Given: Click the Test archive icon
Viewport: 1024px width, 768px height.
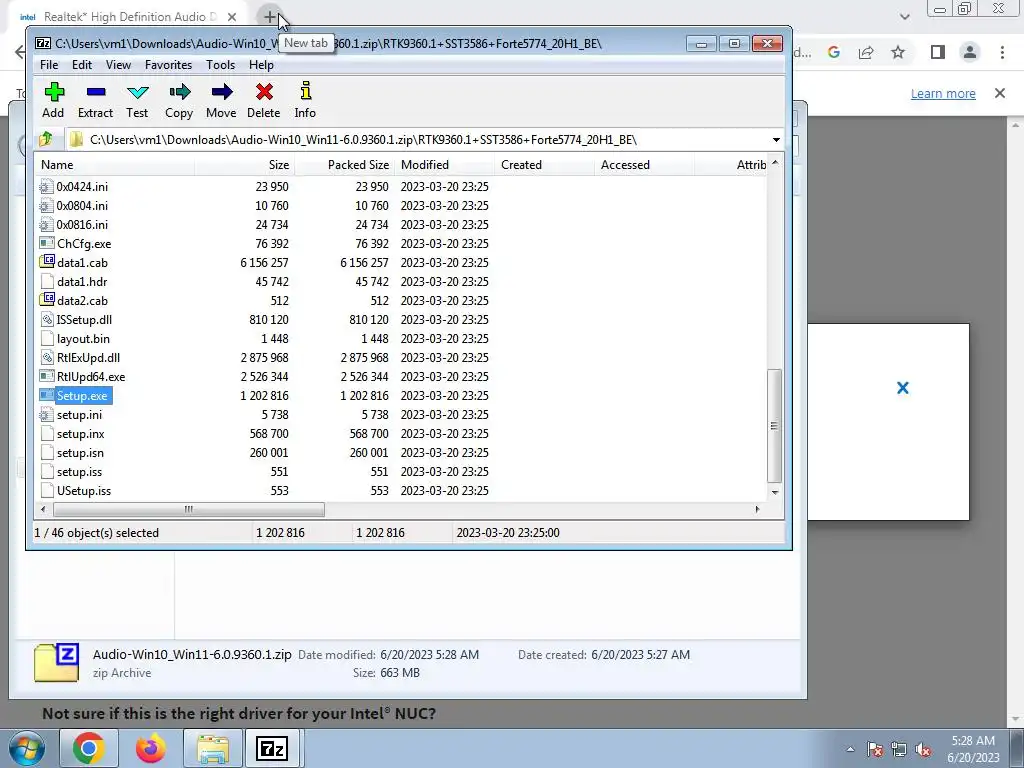Looking at the screenshot, I should [137, 92].
